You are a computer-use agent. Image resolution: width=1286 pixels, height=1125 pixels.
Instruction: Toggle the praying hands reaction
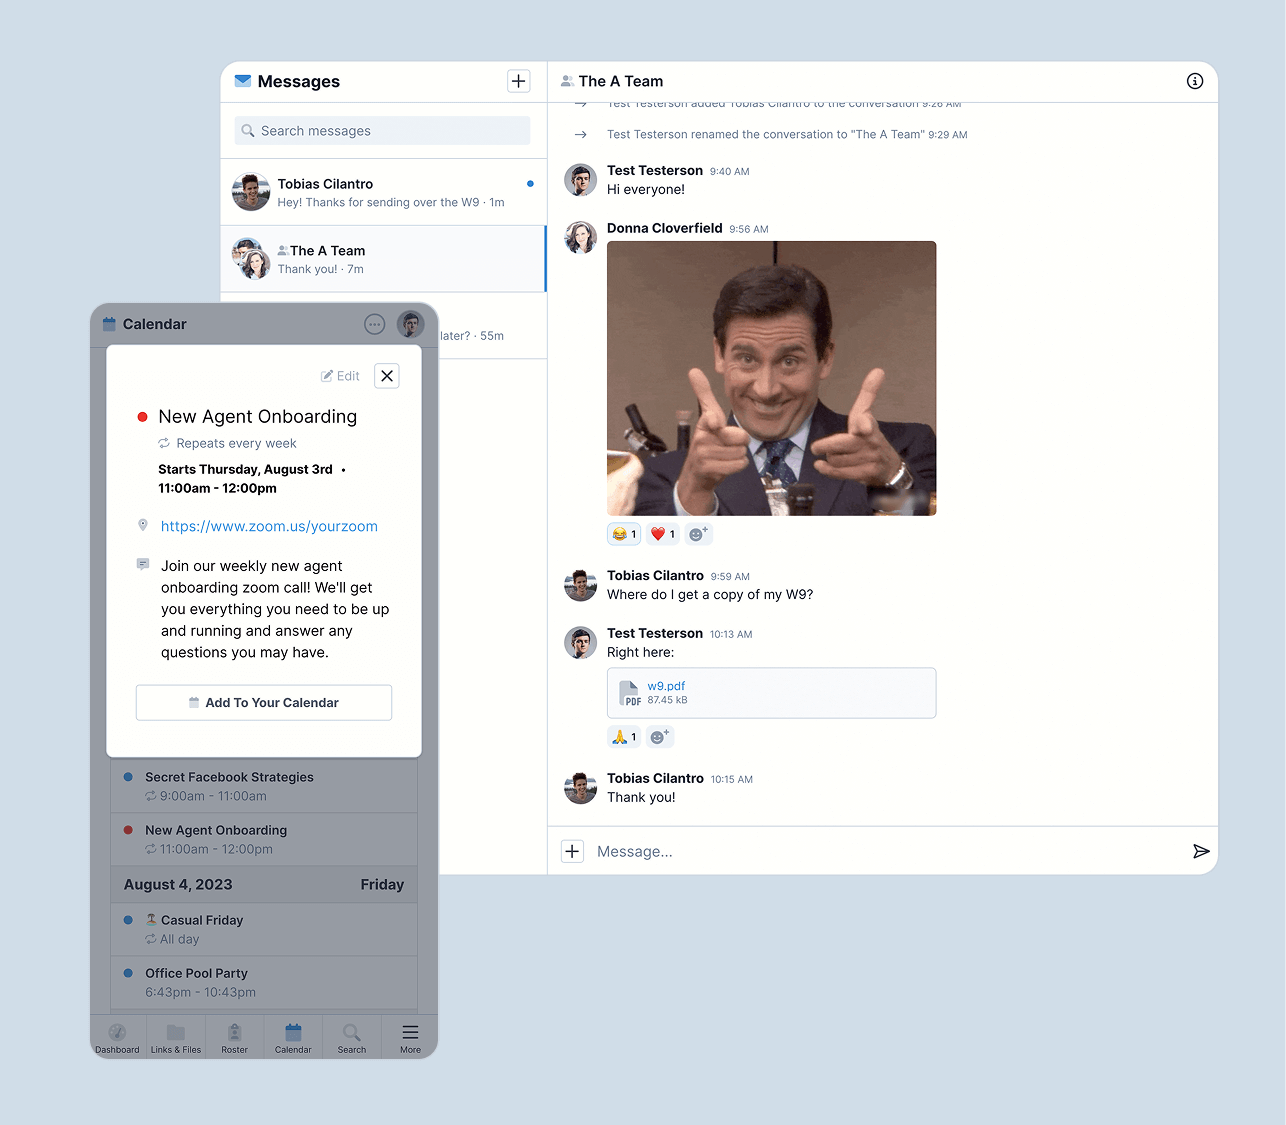(624, 737)
